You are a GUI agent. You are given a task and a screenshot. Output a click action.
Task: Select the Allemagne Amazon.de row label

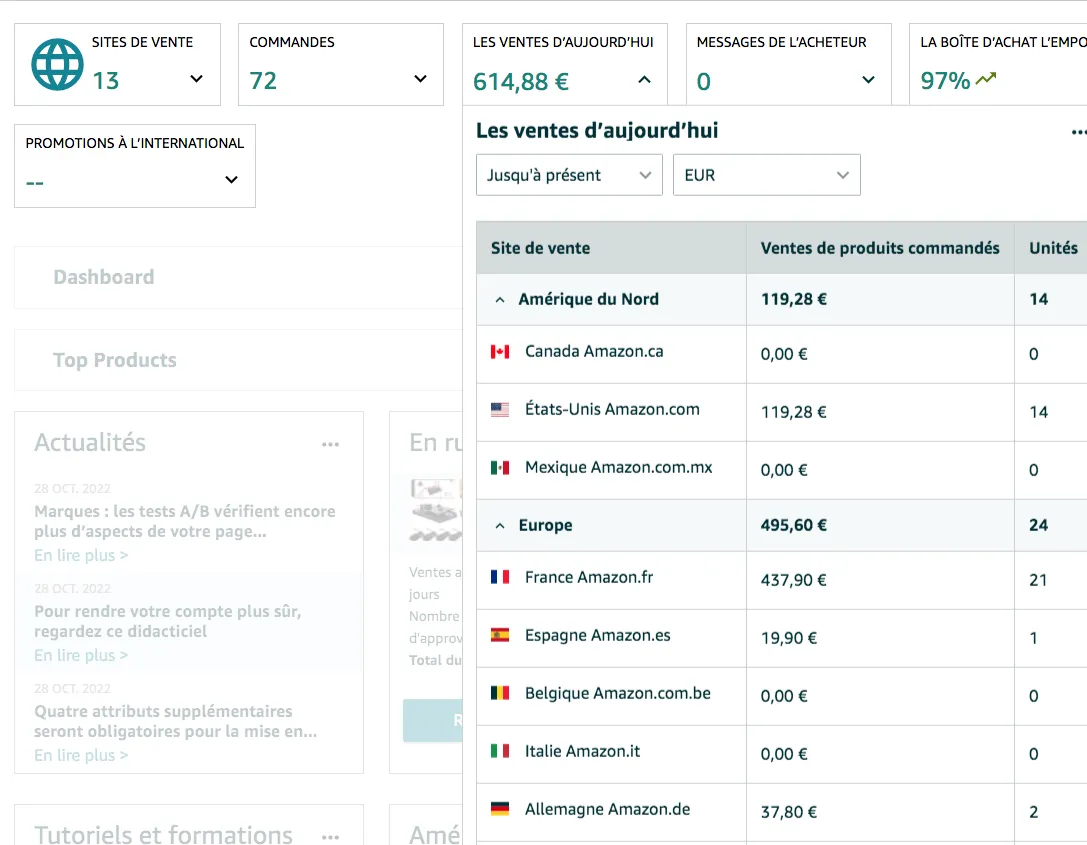607,809
